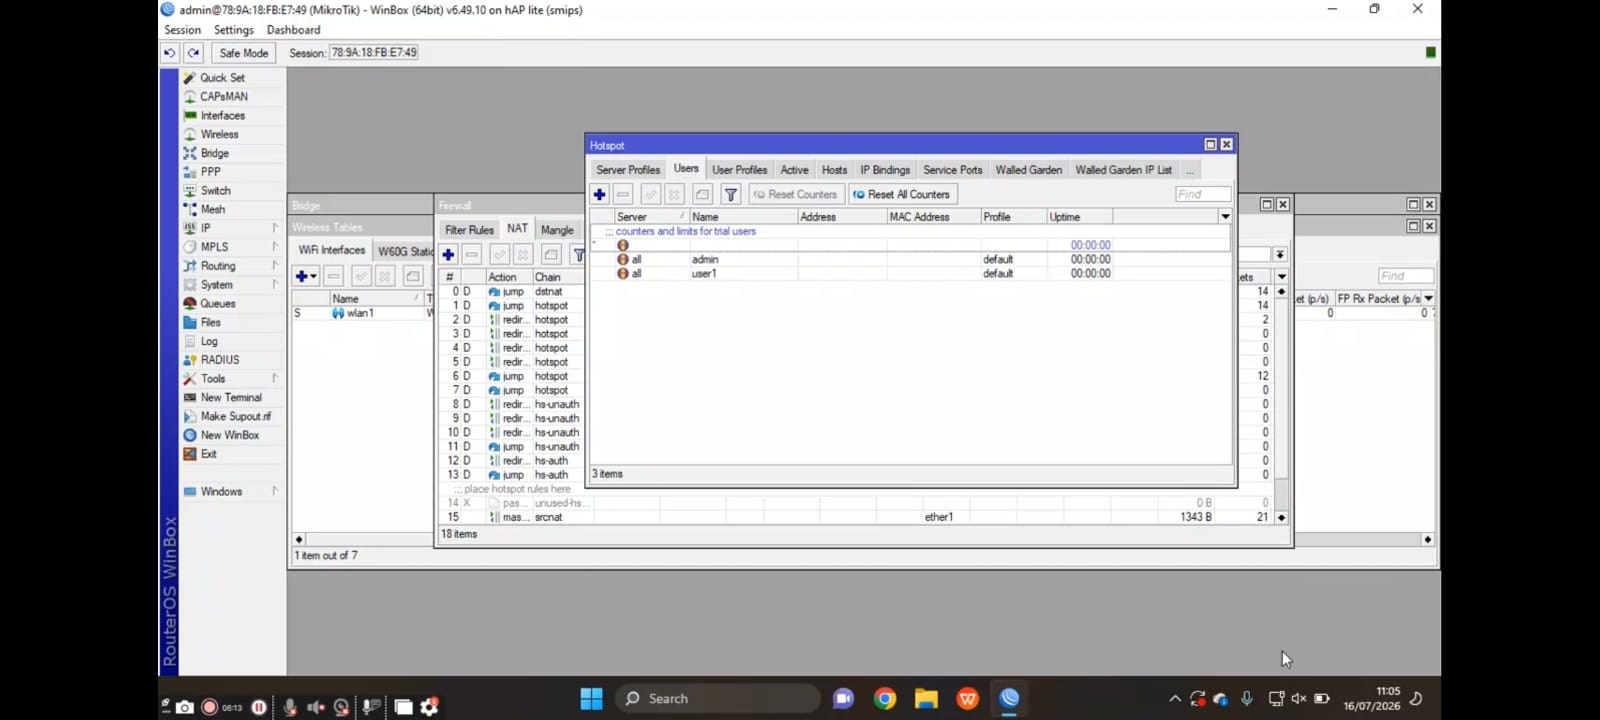
Task: Open New Terminal from sidebar
Action: pyautogui.click(x=230, y=398)
